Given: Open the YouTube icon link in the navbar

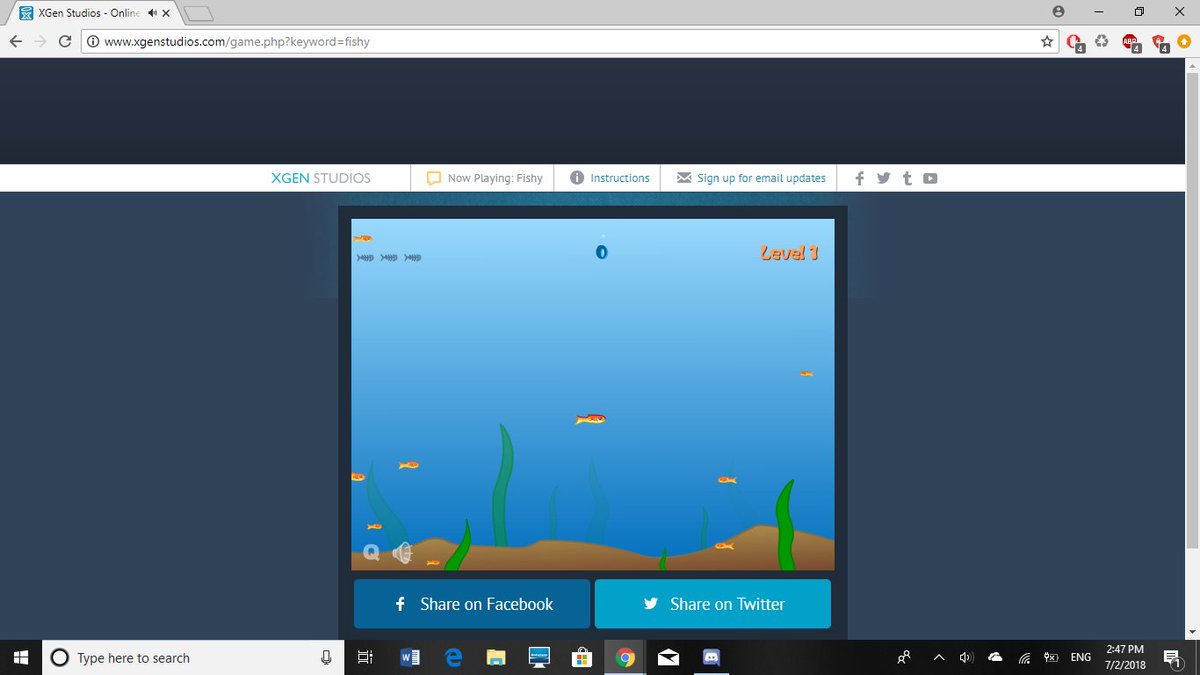Looking at the screenshot, I should point(930,178).
